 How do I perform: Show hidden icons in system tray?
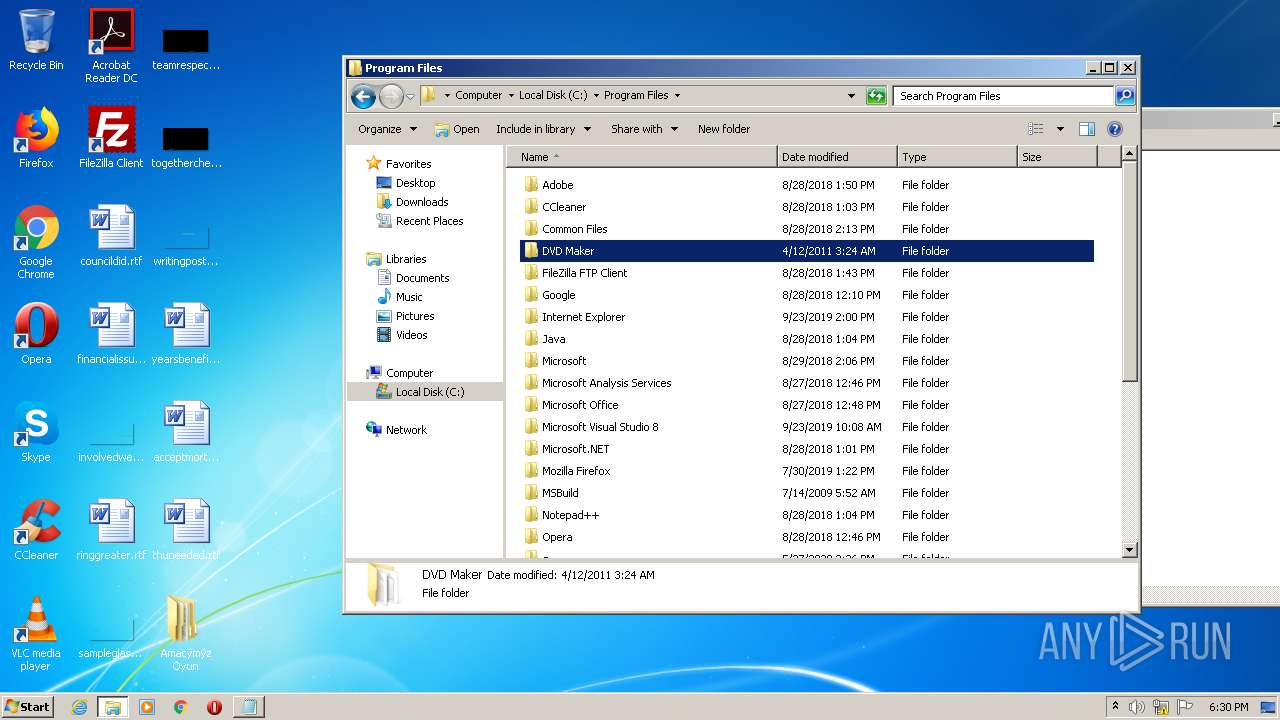pos(1115,706)
